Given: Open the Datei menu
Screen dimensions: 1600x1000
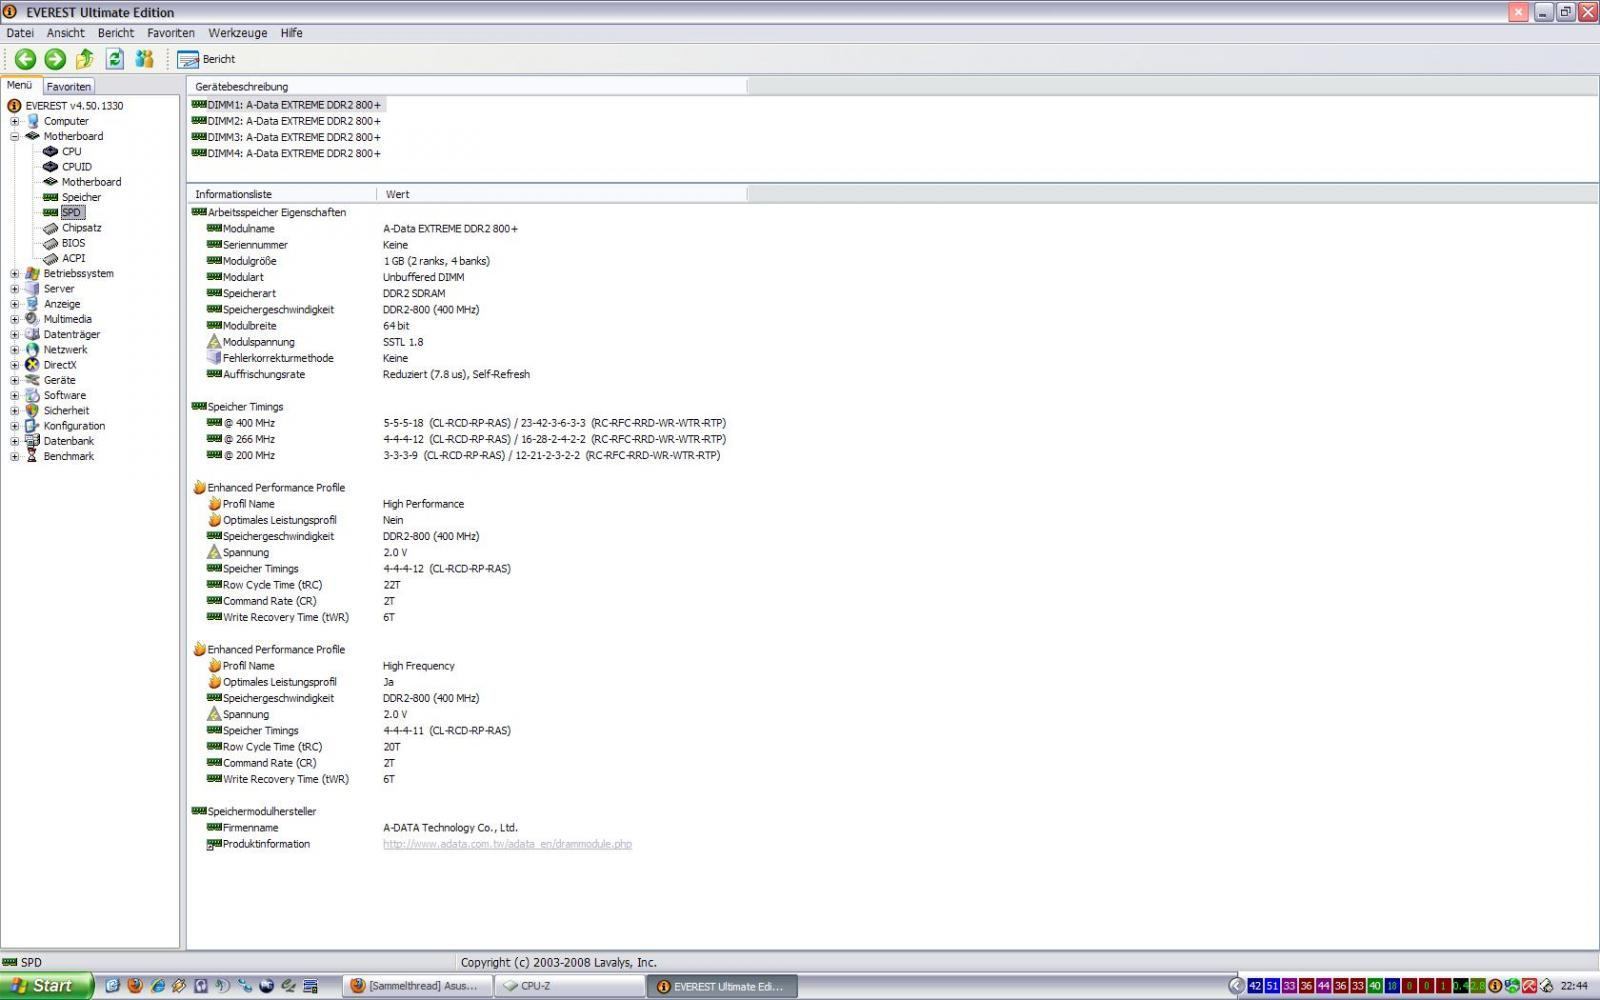Looking at the screenshot, I should pos(20,33).
